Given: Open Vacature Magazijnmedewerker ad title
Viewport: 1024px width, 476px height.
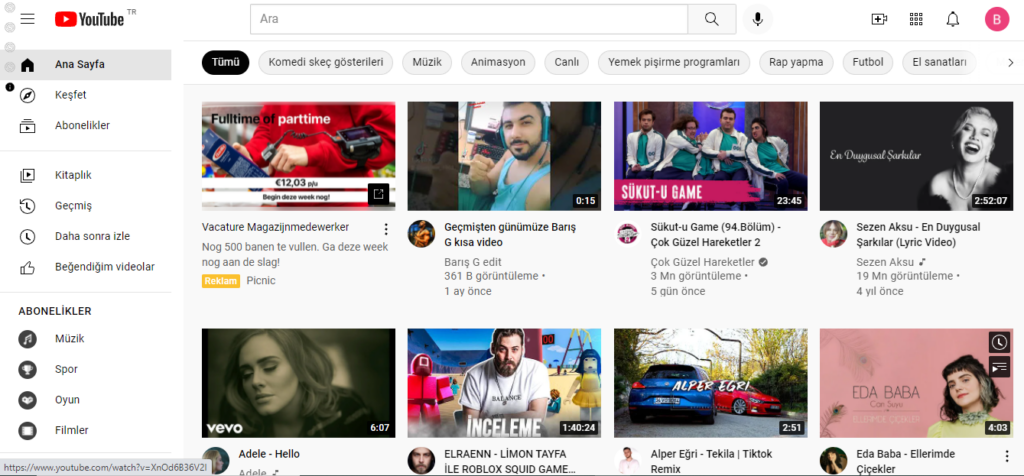Looking at the screenshot, I should (x=276, y=227).
